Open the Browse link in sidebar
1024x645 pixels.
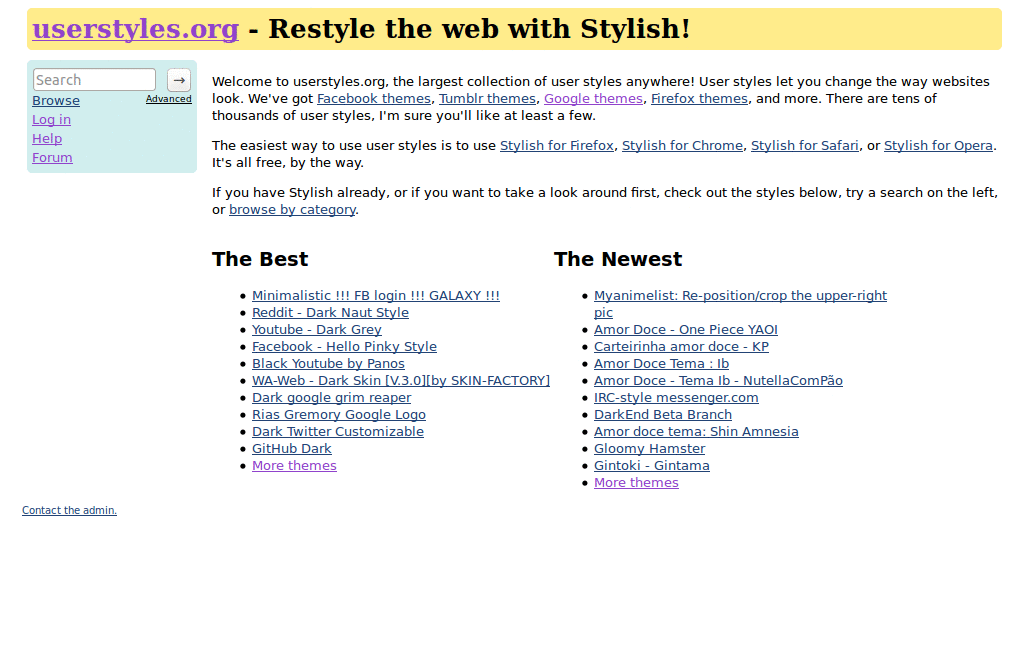pos(56,101)
